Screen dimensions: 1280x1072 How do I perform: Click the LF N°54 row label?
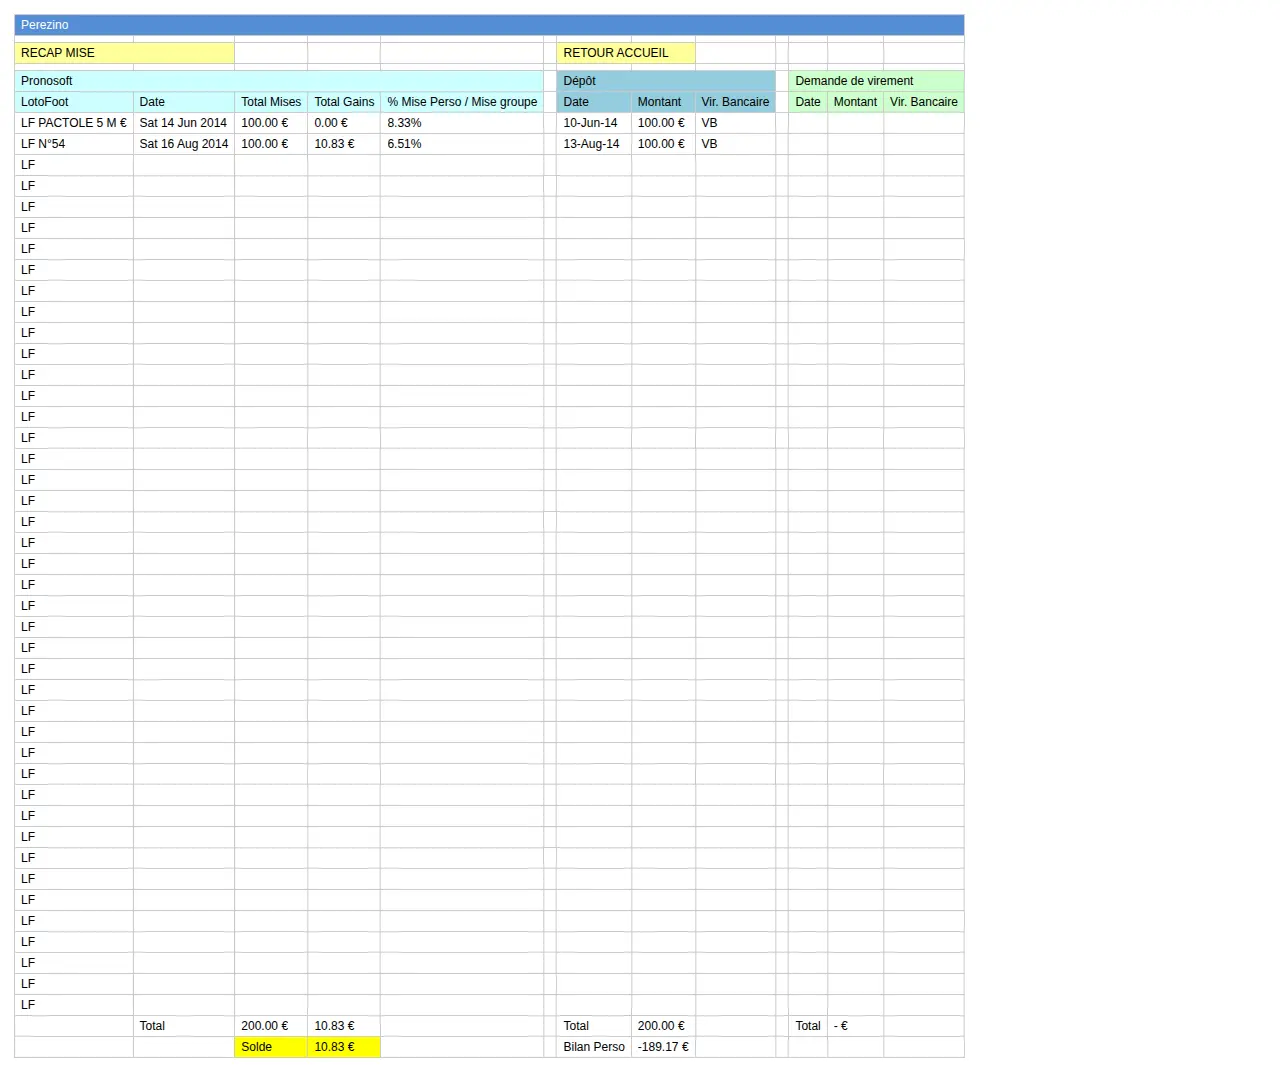click(74, 144)
